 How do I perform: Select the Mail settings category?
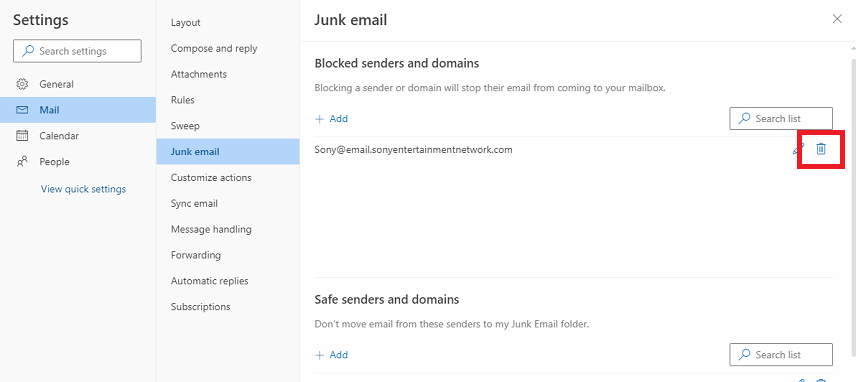[78, 110]
